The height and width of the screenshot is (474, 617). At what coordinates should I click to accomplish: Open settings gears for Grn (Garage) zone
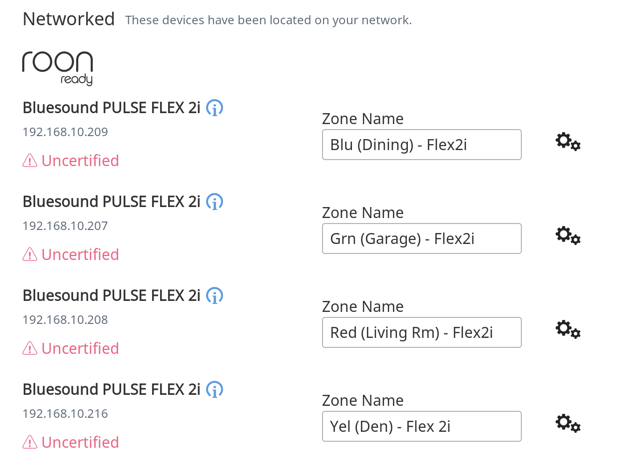568,236
